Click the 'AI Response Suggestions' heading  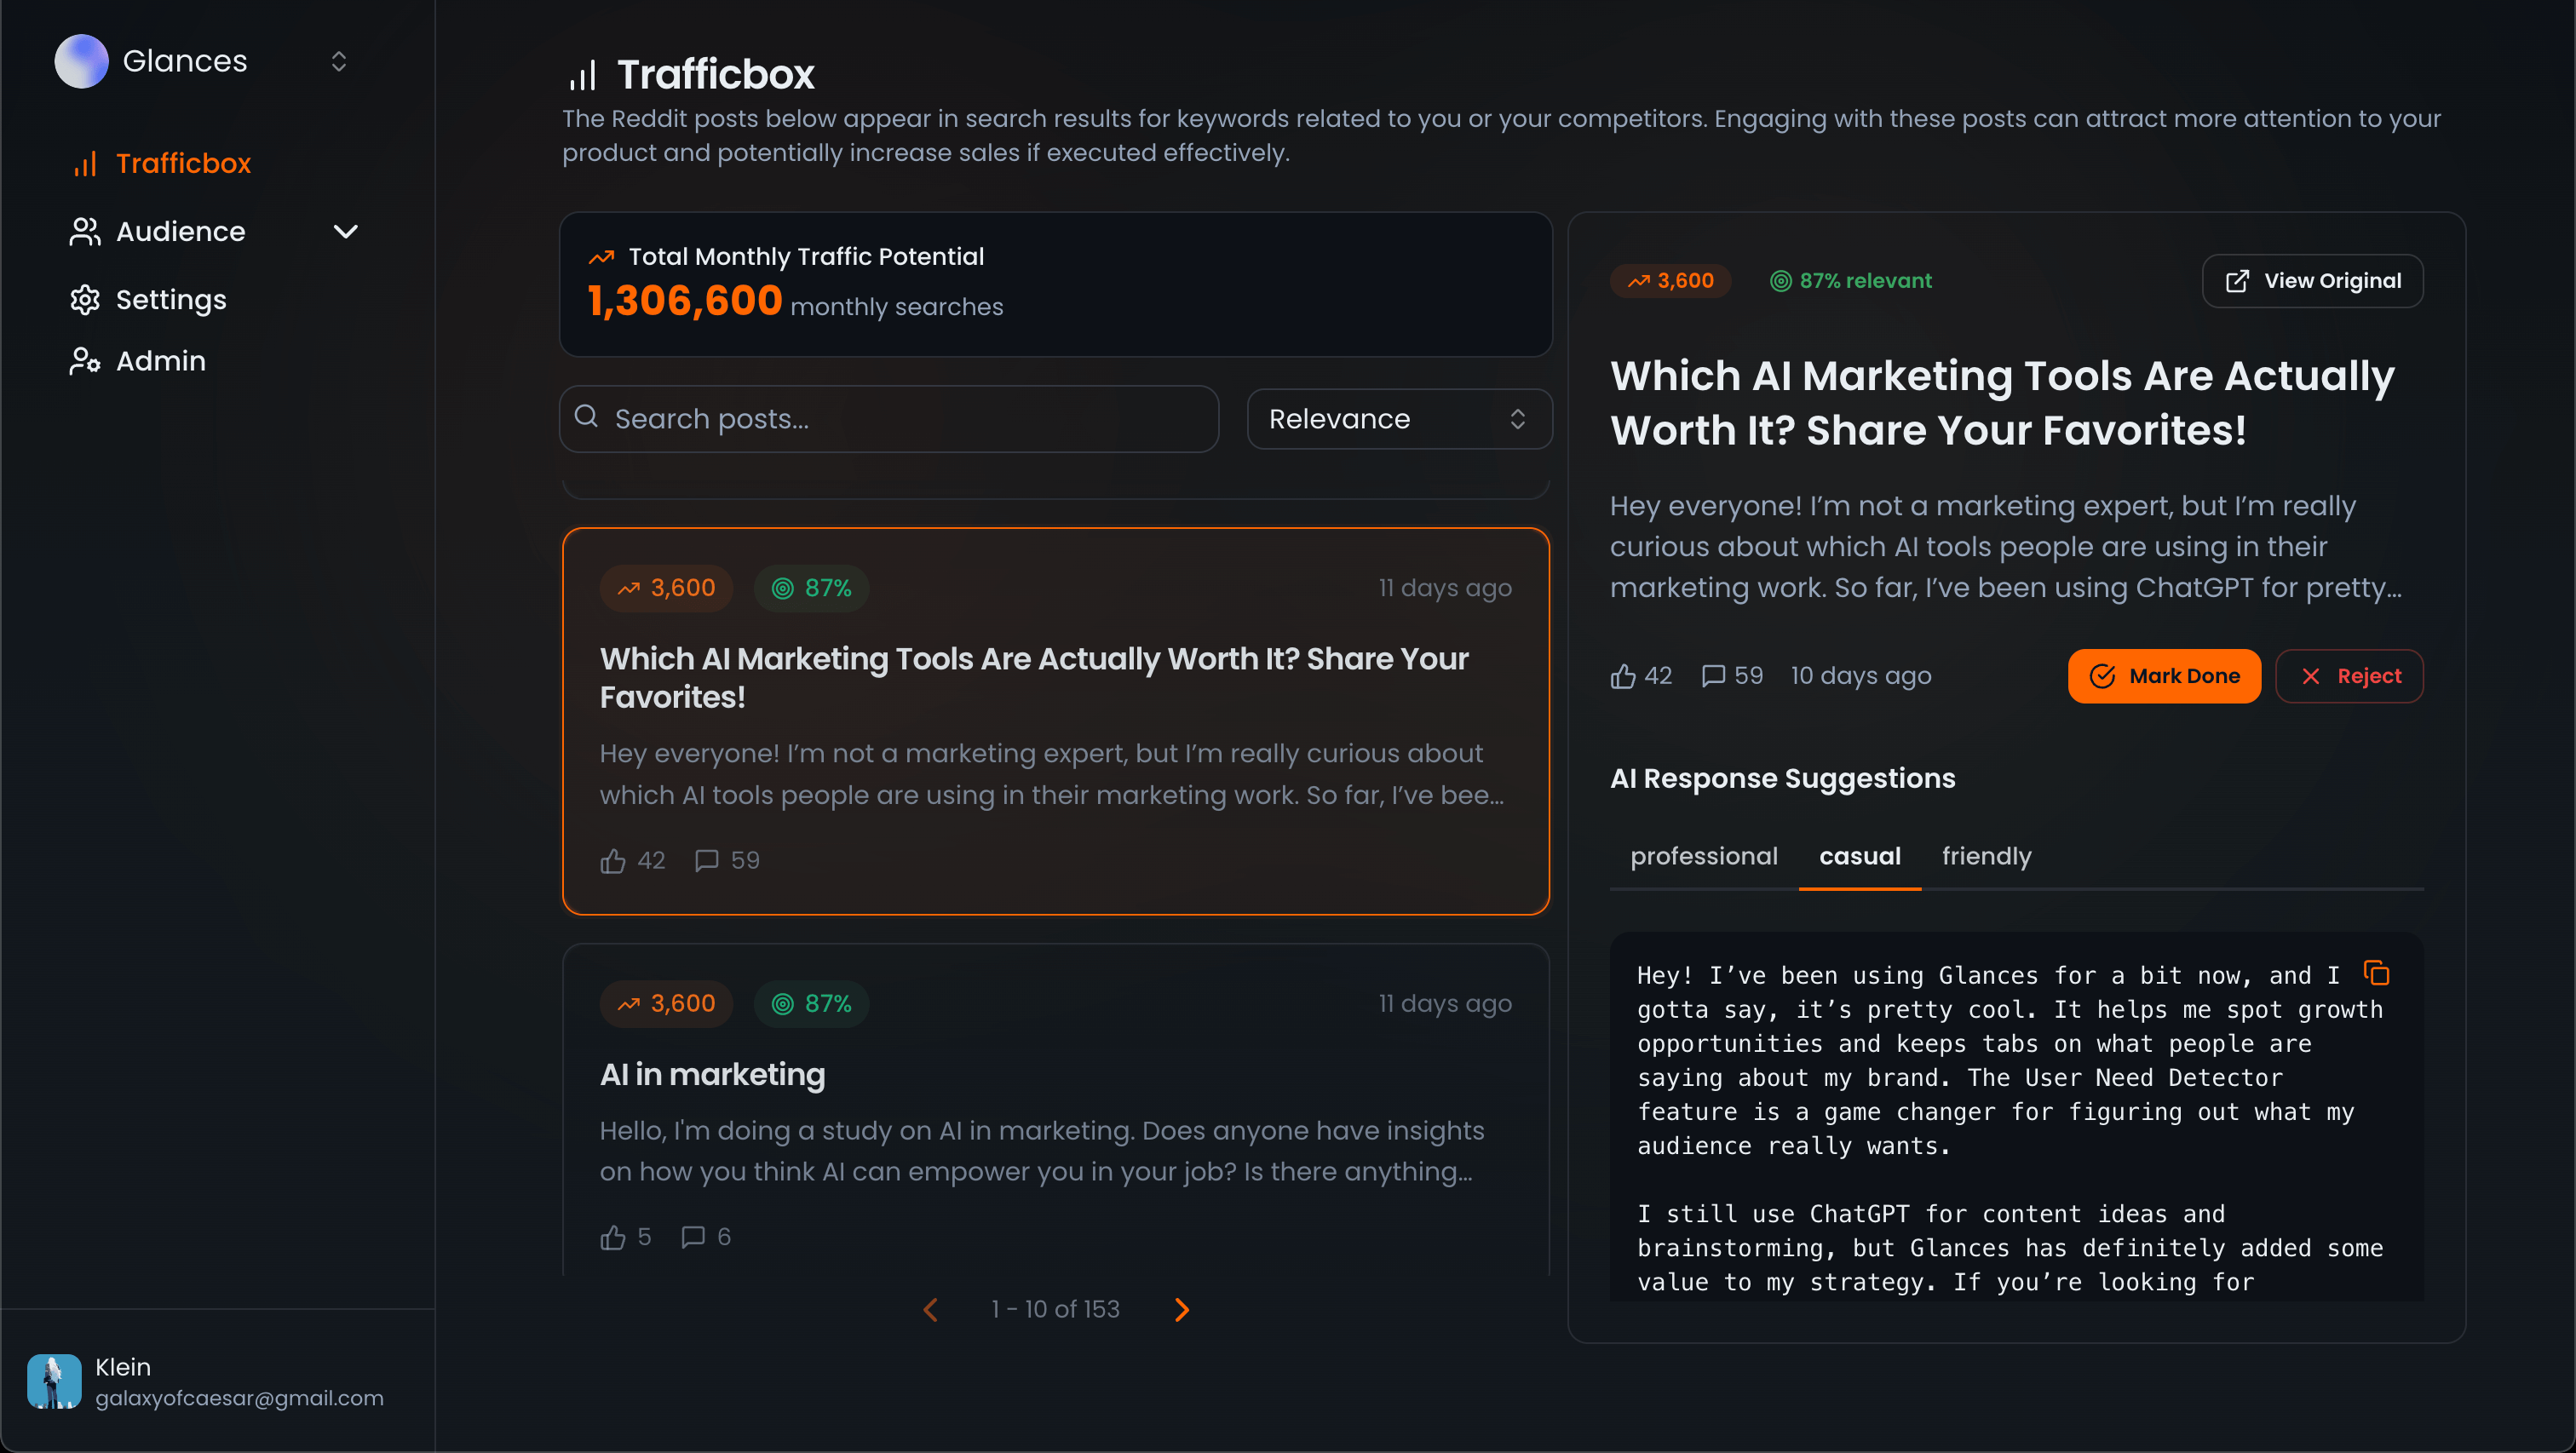(1782, 778)
